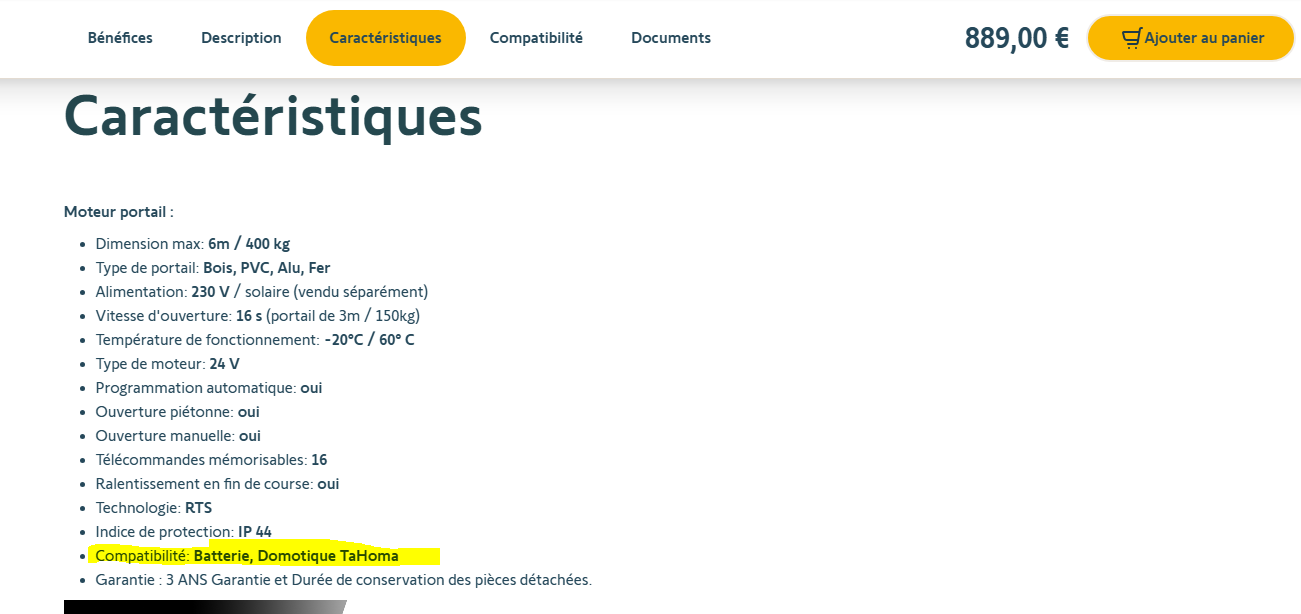Click the black banner image at page bottom
This screenshot has height=614, width=1301.
point(200,607)
